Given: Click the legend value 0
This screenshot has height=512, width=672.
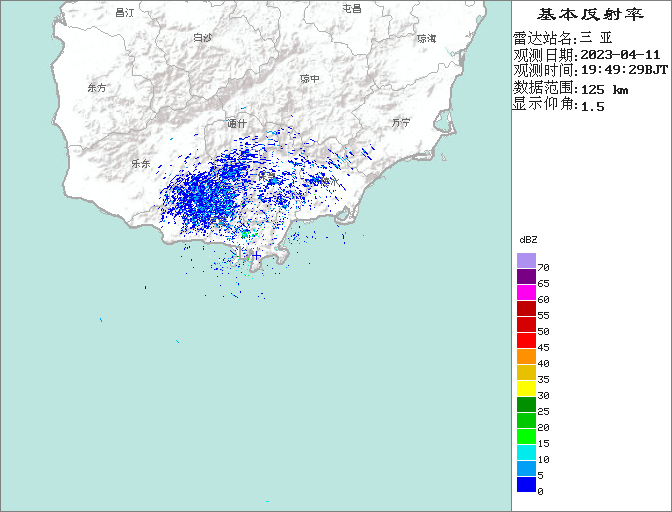Looking at the screenshot, I should pyautogui.click(x=540, y=492).
